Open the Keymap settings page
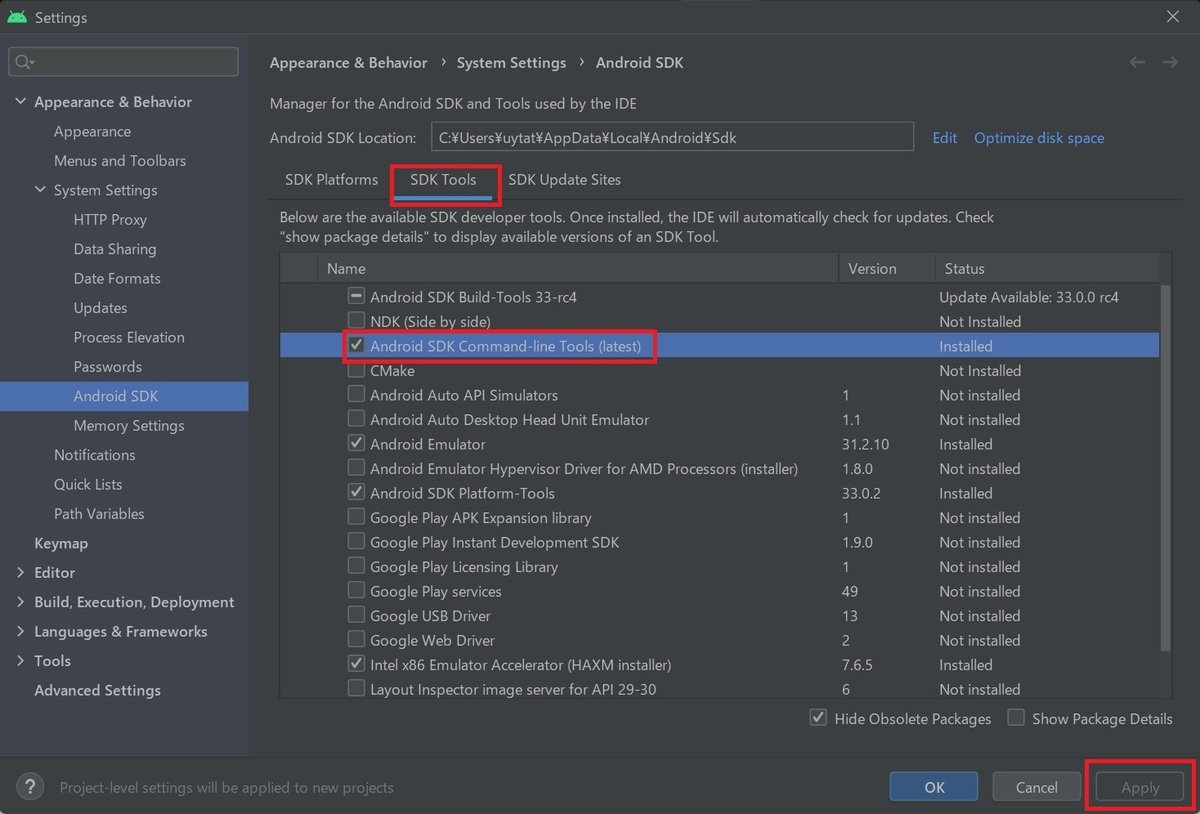 click(x=61, y=543)
